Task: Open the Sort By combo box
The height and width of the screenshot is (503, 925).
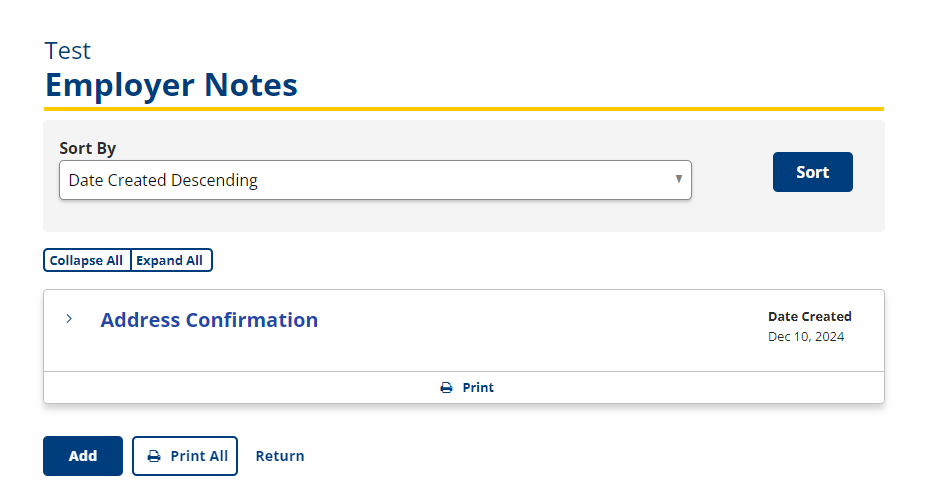Action: coord(375,180)
